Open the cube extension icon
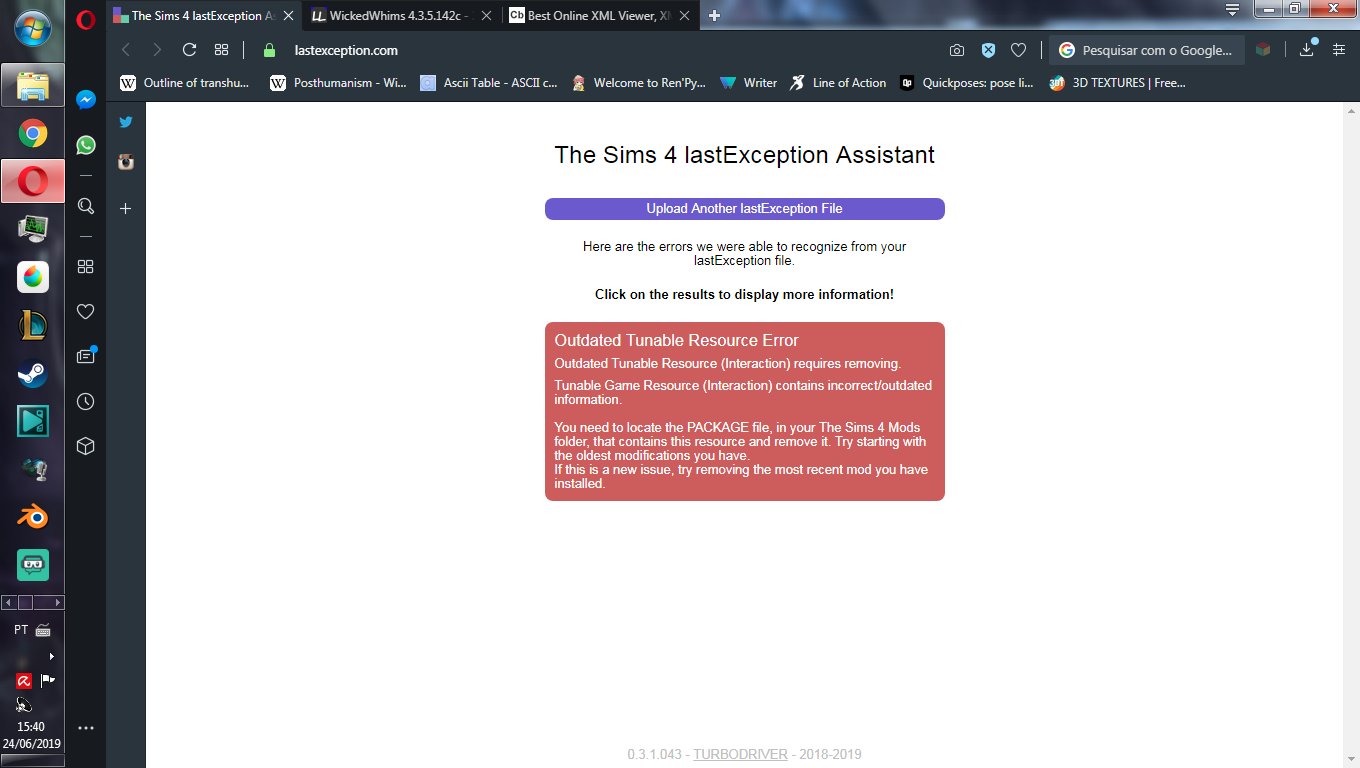This screenshot has height=768, width=1360. pos(1263,50)
